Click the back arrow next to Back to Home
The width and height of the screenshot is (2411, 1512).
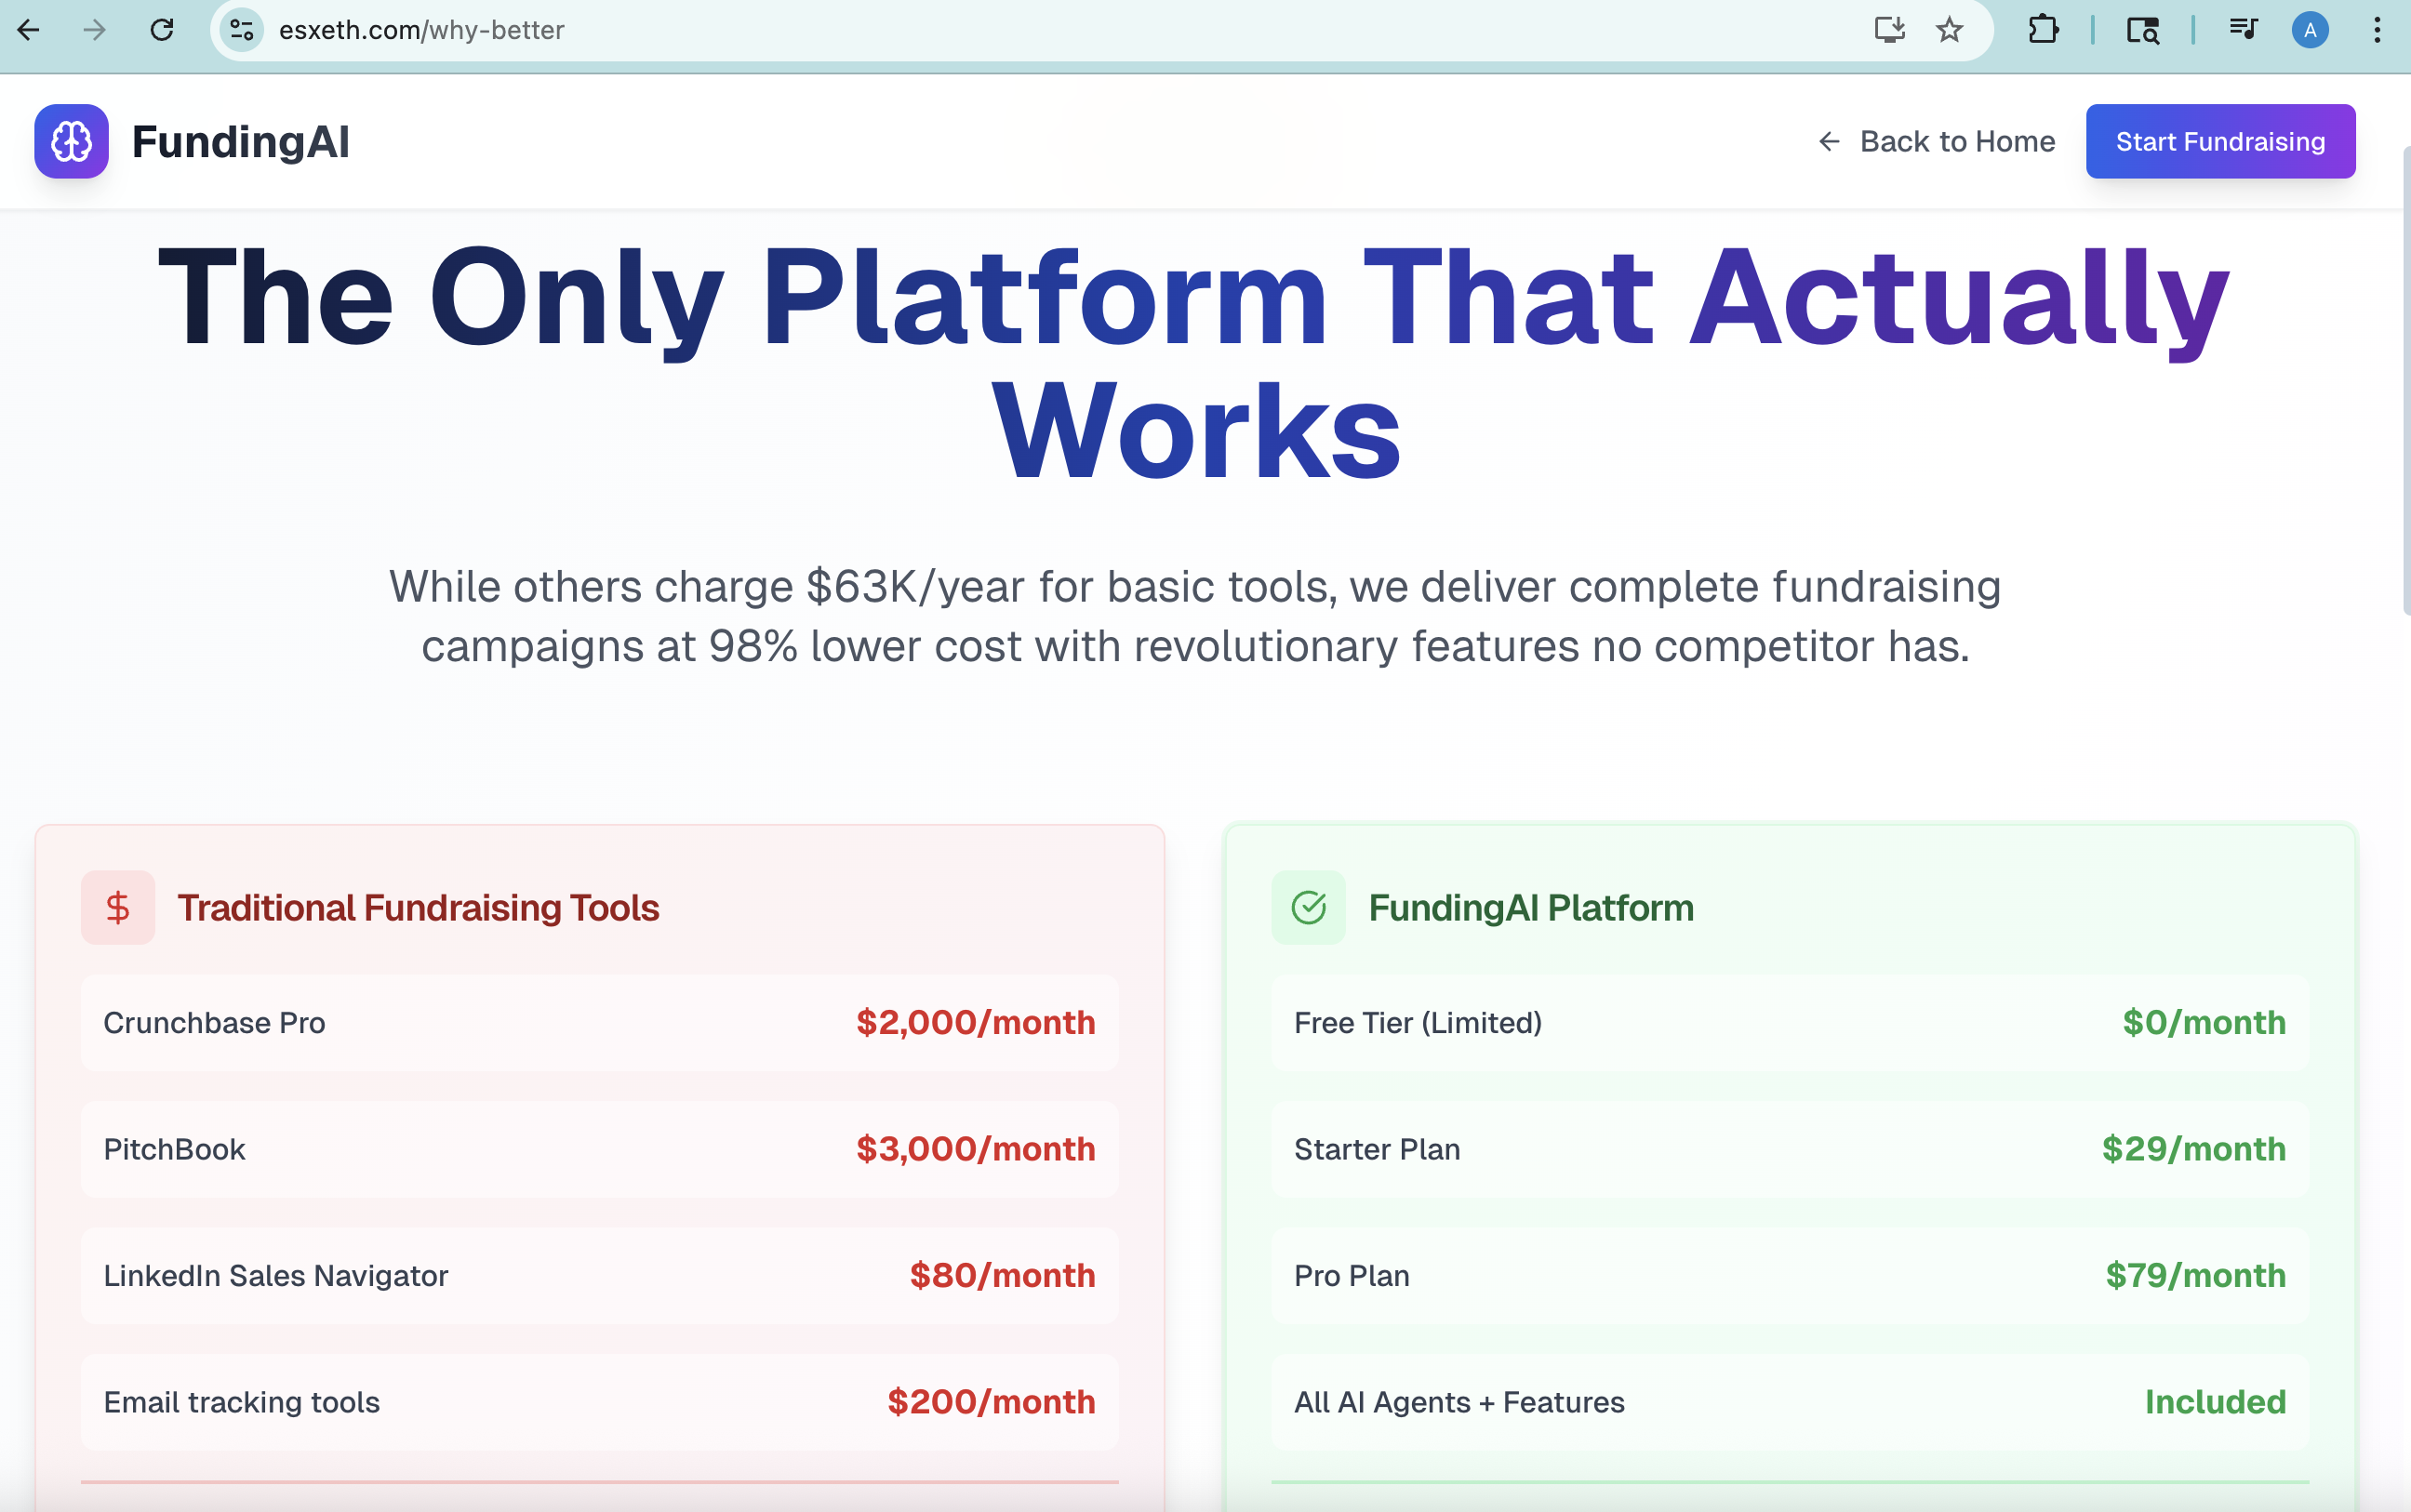pyautogui.click(x=1828, y=141)
